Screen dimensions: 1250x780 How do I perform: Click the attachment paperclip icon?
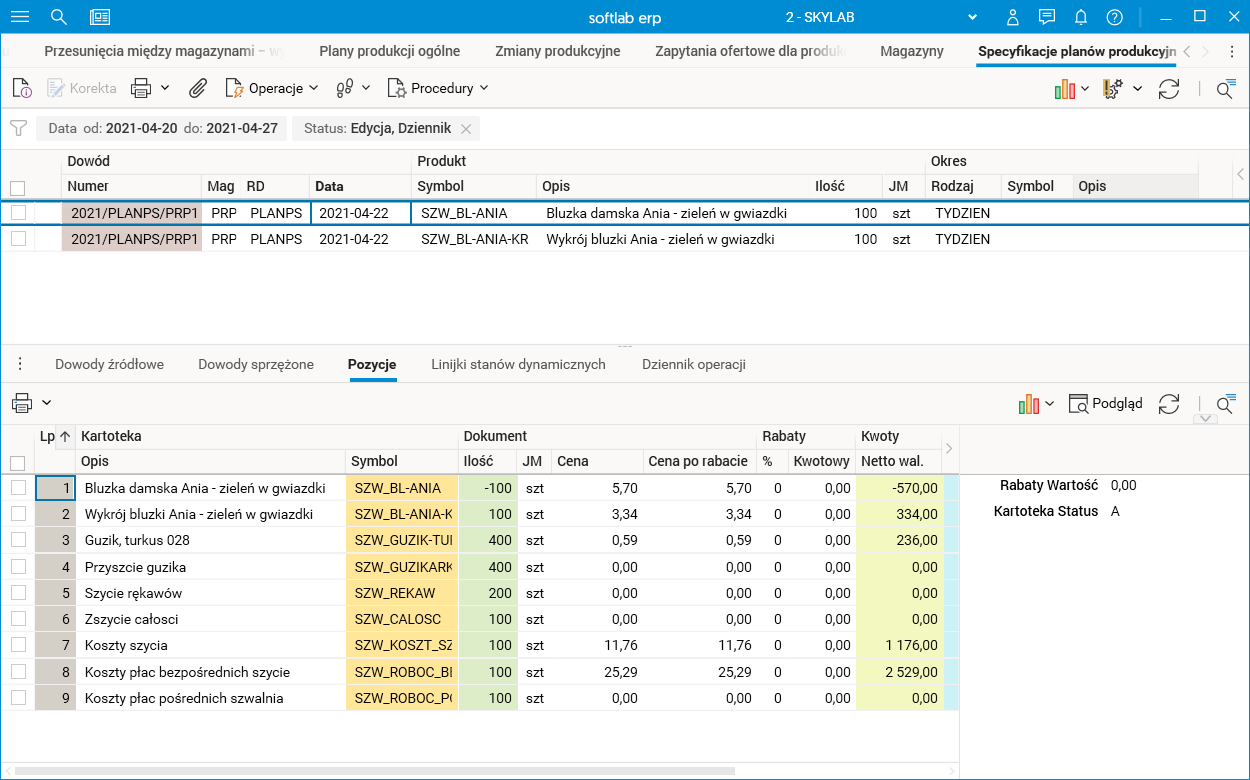point(198,88)
